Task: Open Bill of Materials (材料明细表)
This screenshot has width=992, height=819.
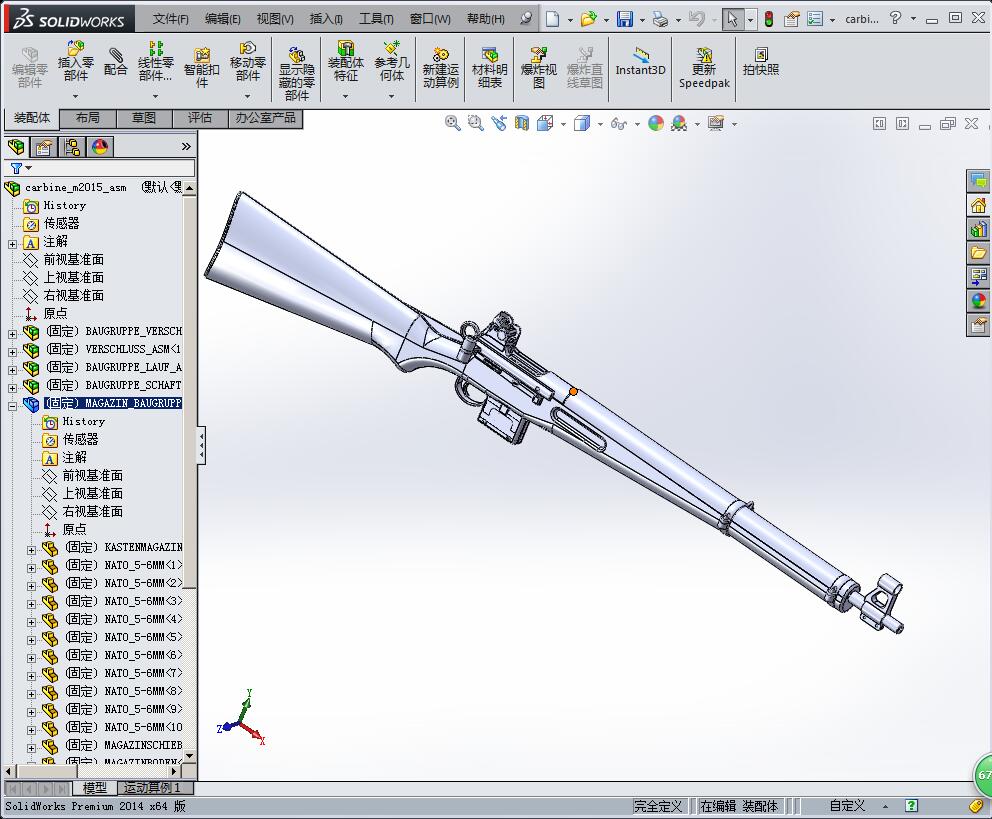Action: (x=489, y=67)
